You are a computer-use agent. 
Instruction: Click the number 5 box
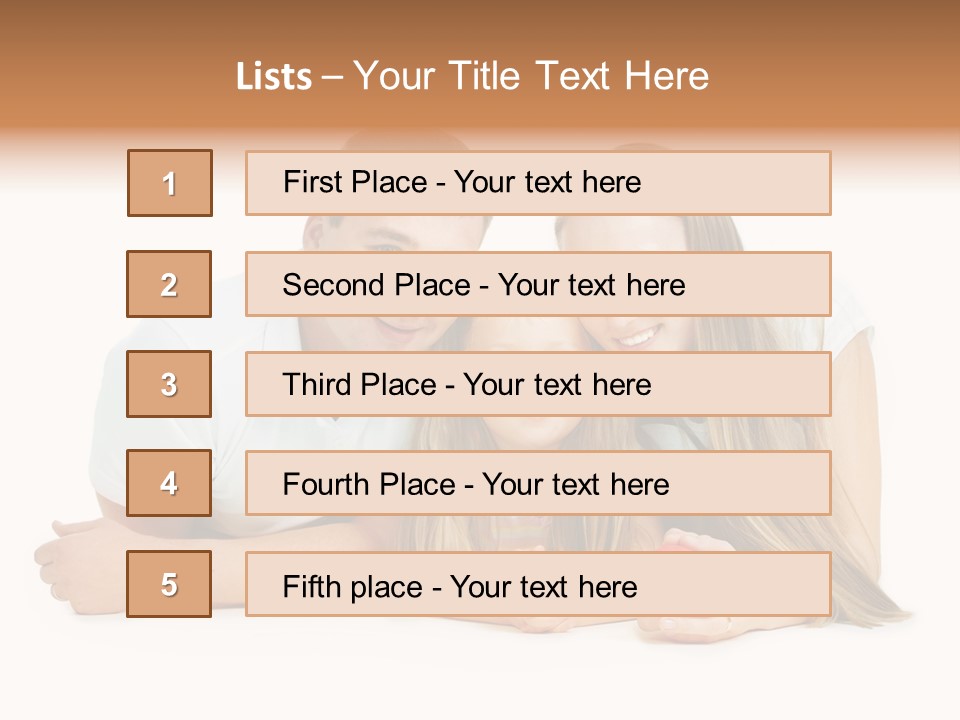click(x=169, y=584)
